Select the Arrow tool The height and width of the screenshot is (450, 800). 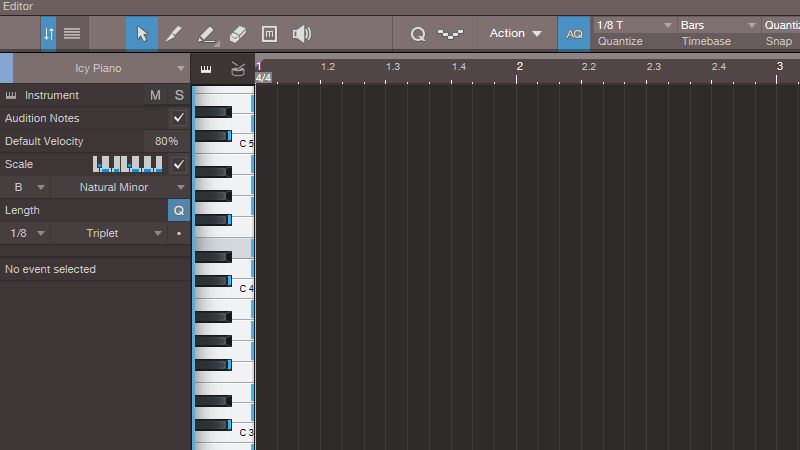[142, 34]
